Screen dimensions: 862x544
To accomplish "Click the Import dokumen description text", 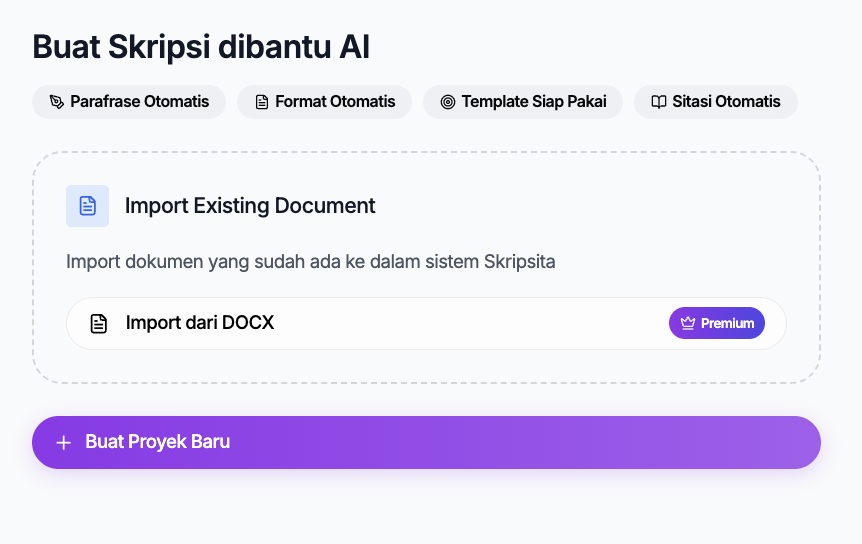I will point(310,262).
